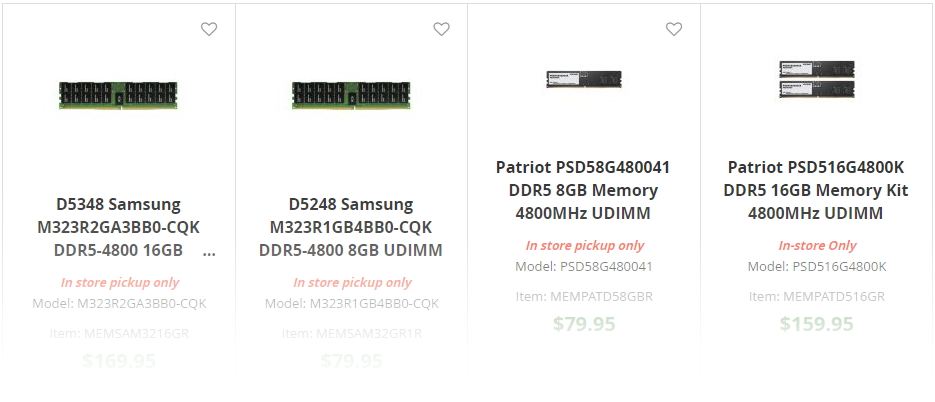The image size is (935, 402).
Task: Select the Patriot PSD516G4800K 16GB Memory Kit title
Action: click(x=816, y=190)
